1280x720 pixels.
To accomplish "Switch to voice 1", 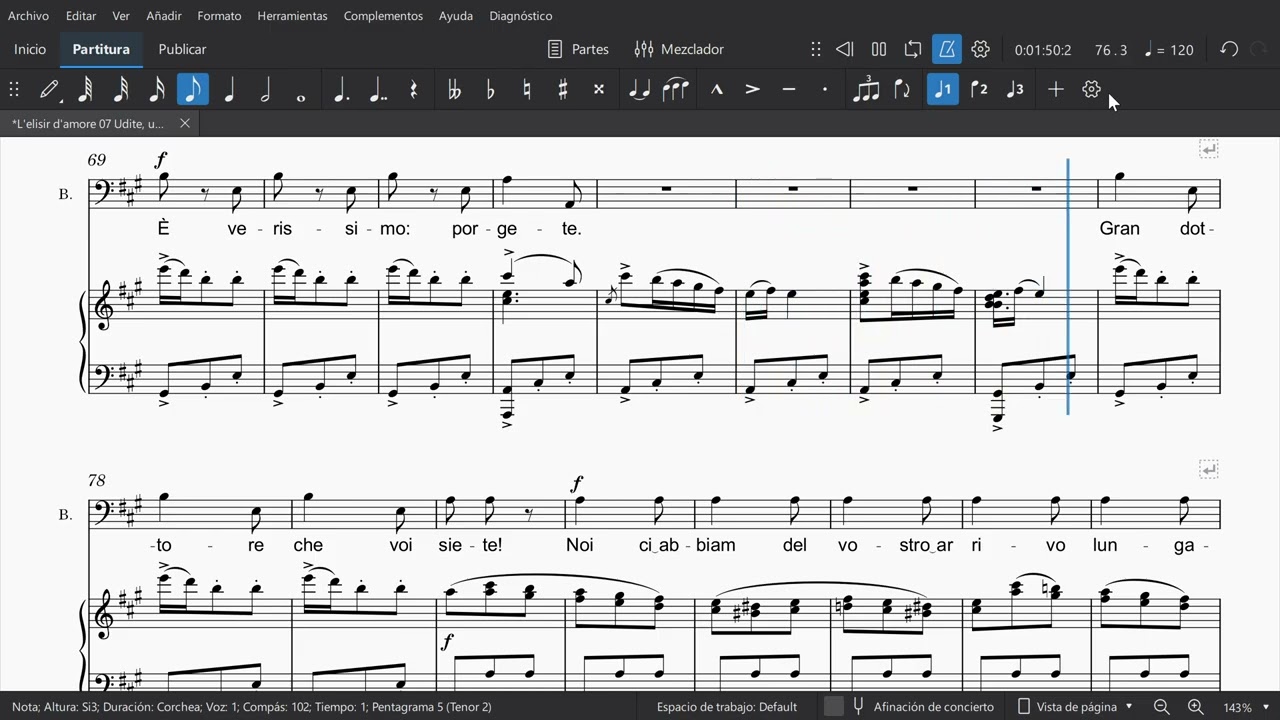I will (x=943, y=89).
